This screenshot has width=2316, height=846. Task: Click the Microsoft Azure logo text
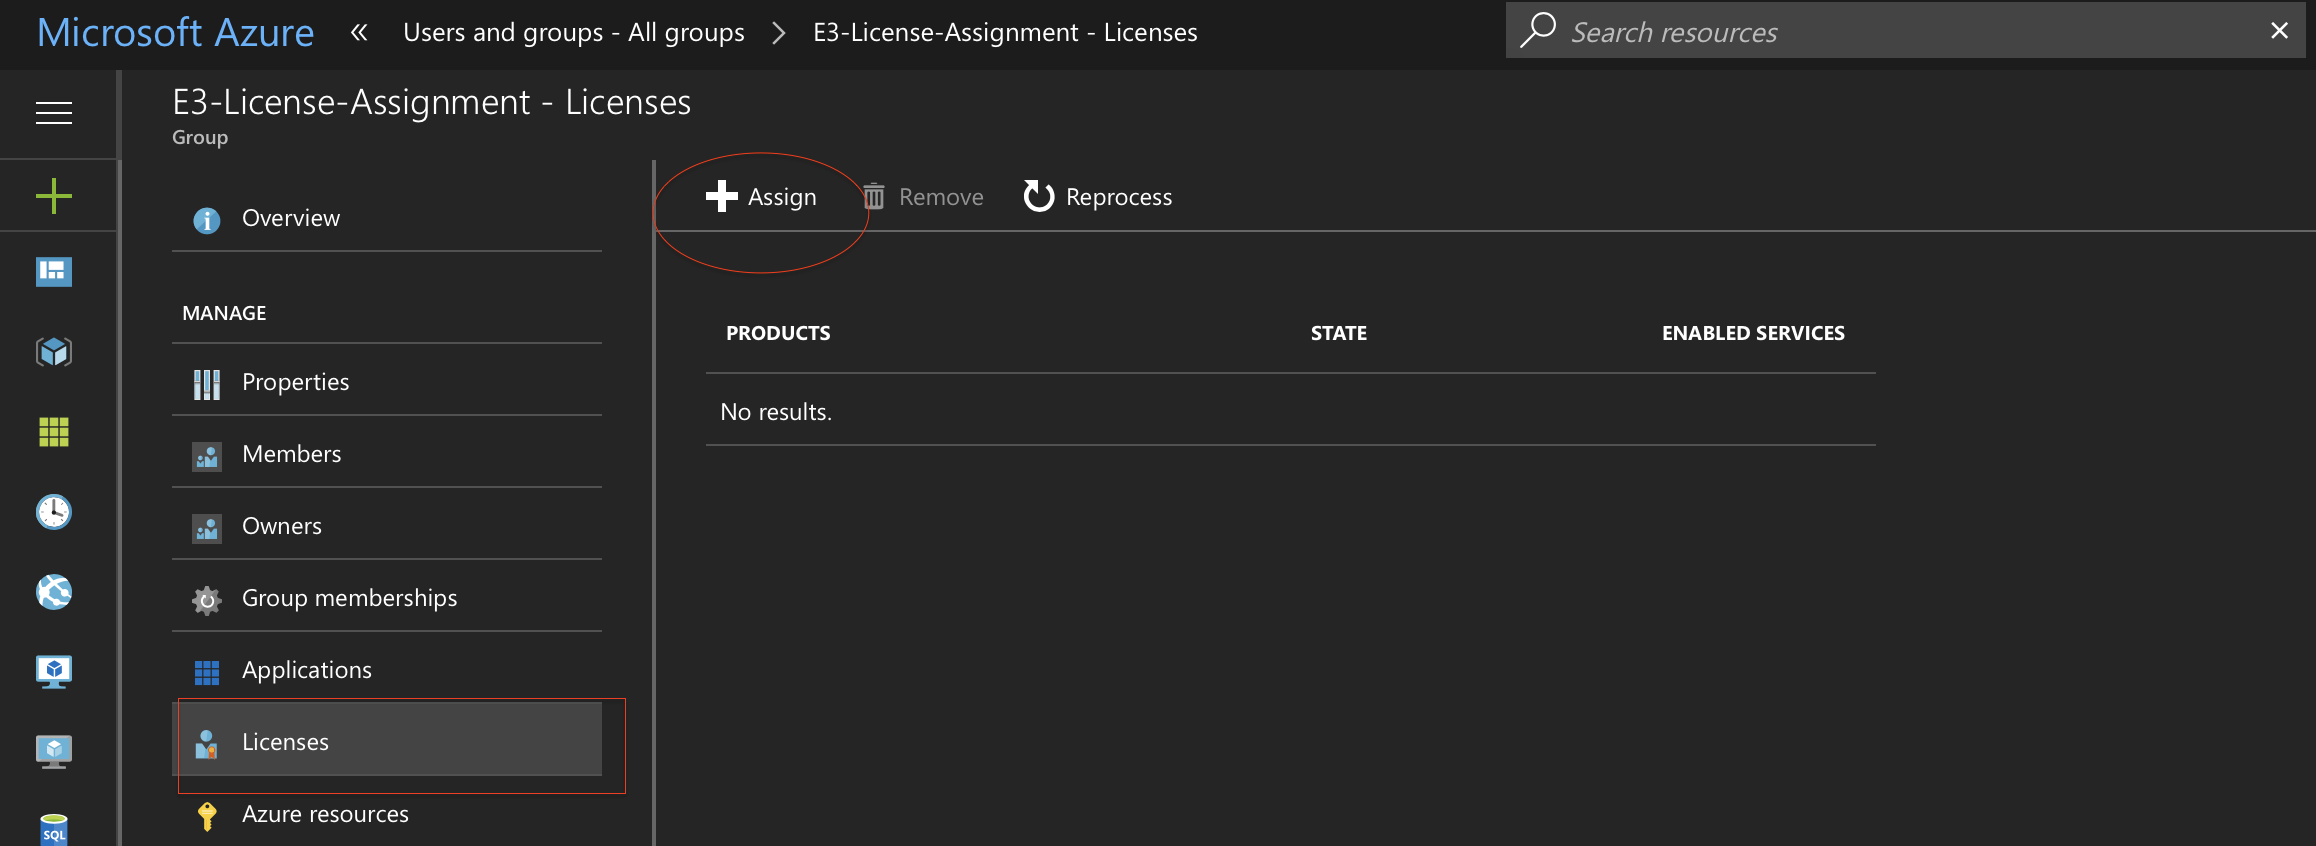pos(176,33)
